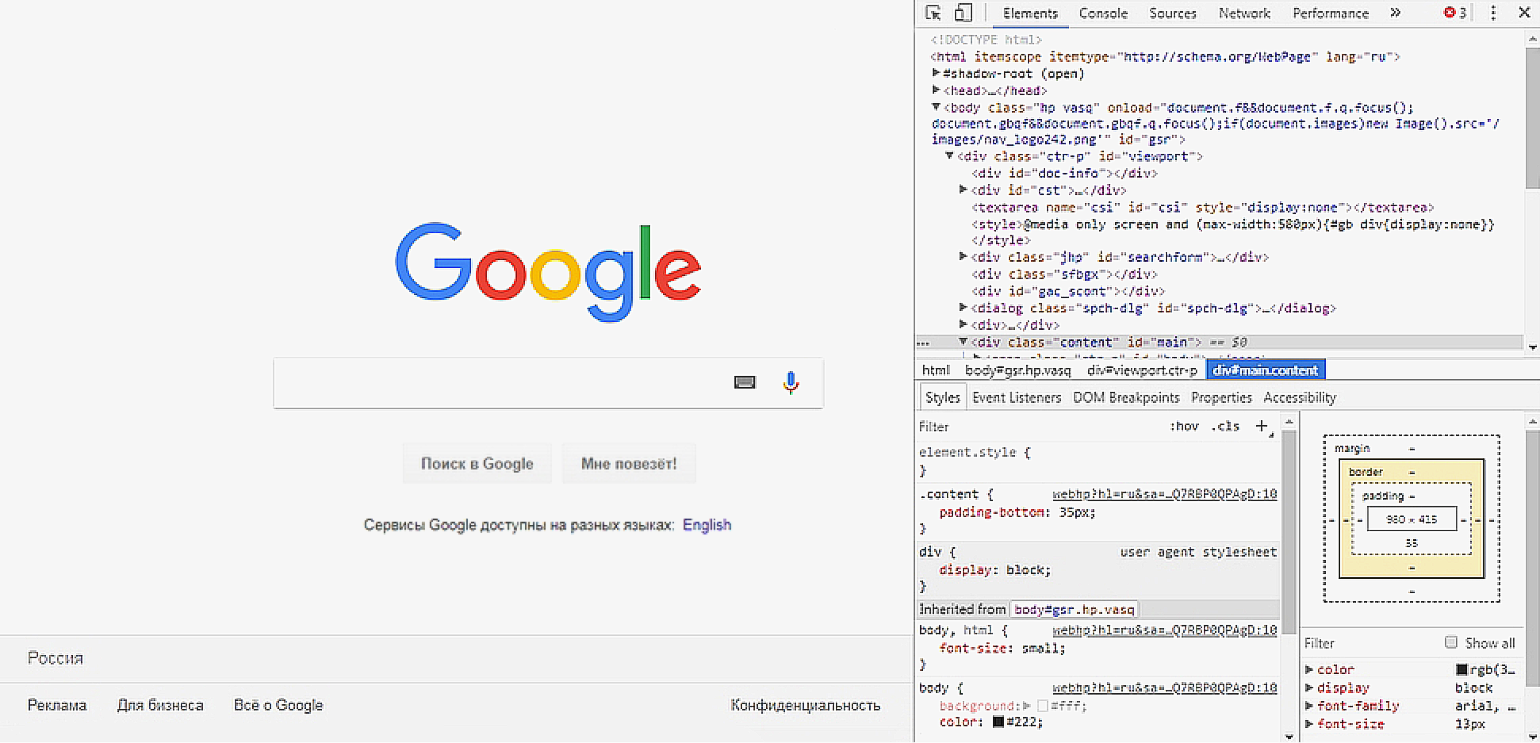Select the Accessibility sidebar tab
This screenshot has width=1540, height=743.
(x=1299, y=397)
